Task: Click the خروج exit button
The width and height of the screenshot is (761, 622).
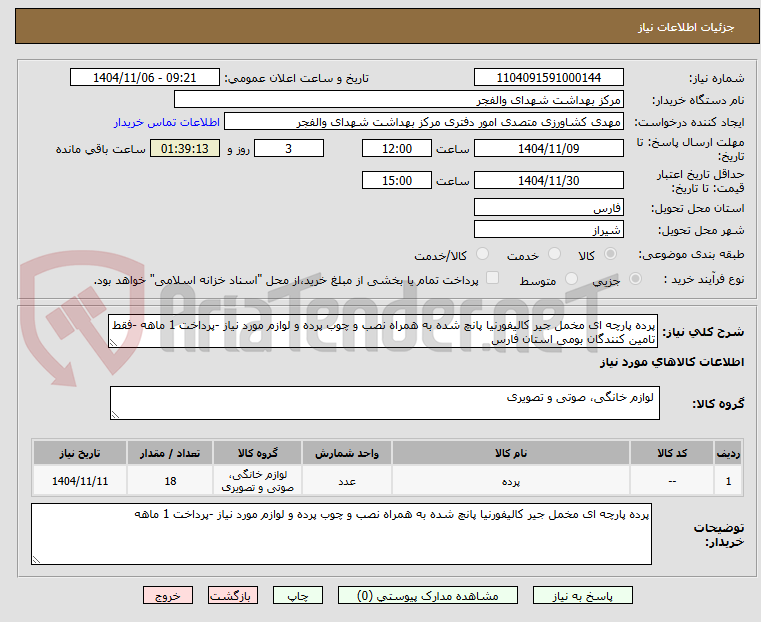Action: coord(168,595)
